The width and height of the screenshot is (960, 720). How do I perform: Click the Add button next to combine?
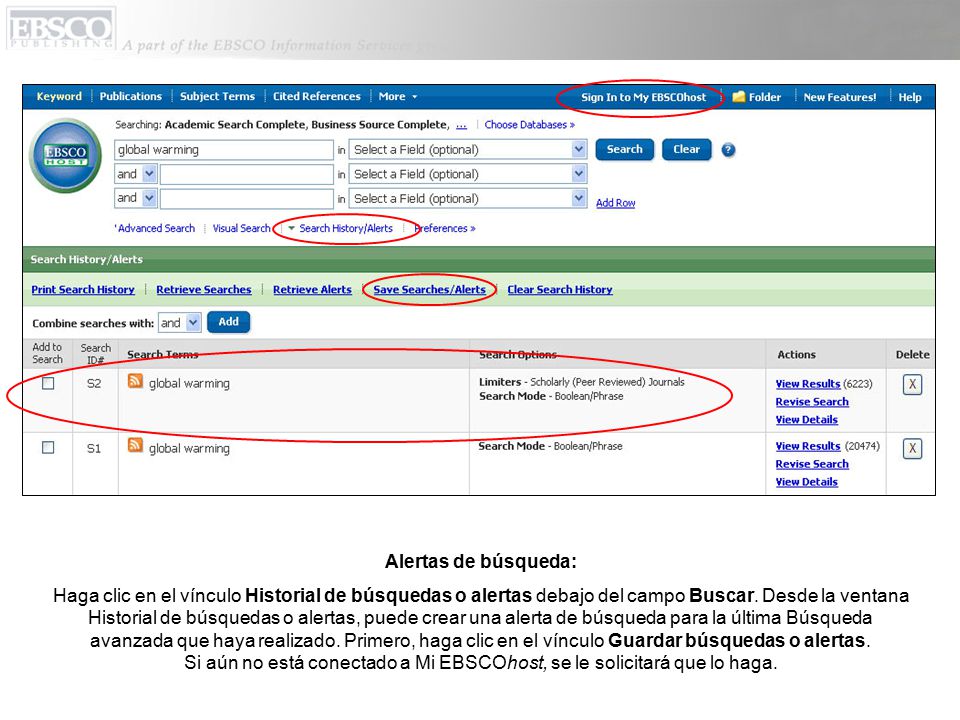tap(228, 322)
